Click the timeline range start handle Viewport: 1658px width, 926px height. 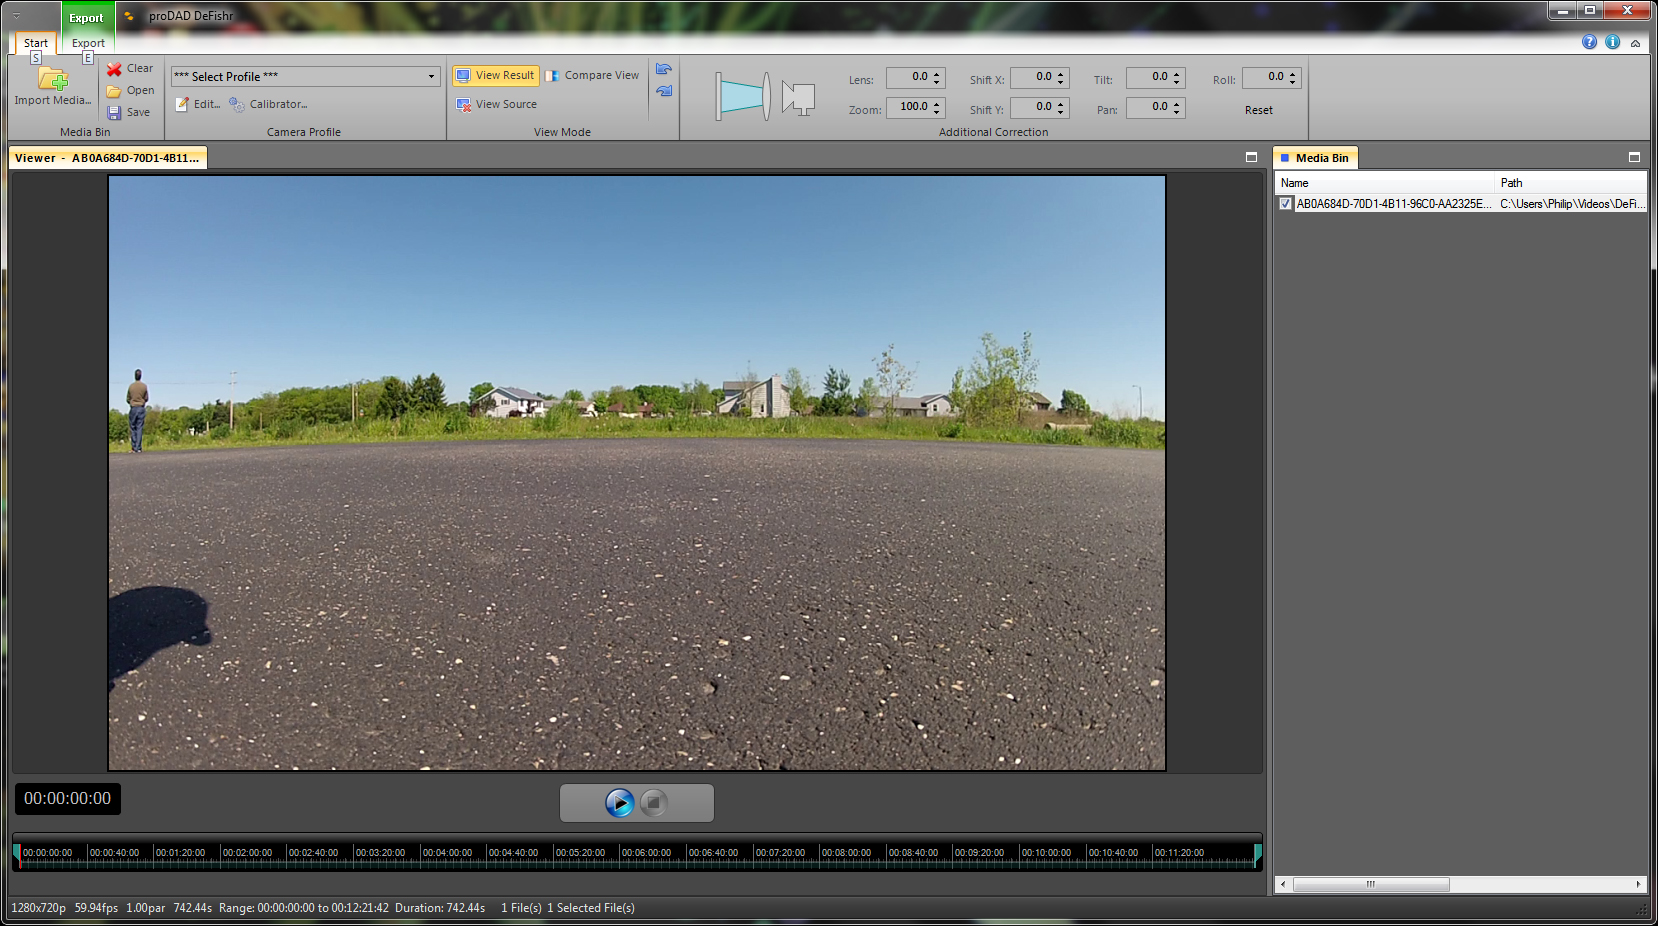click(17, 855)
